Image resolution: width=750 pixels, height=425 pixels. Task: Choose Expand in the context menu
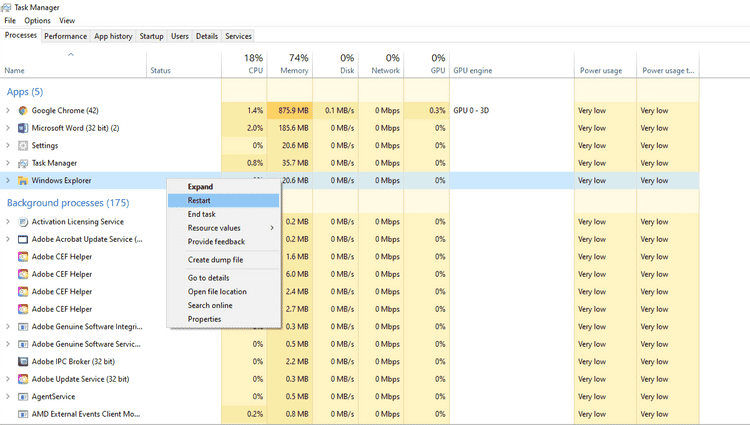point(223,187)
